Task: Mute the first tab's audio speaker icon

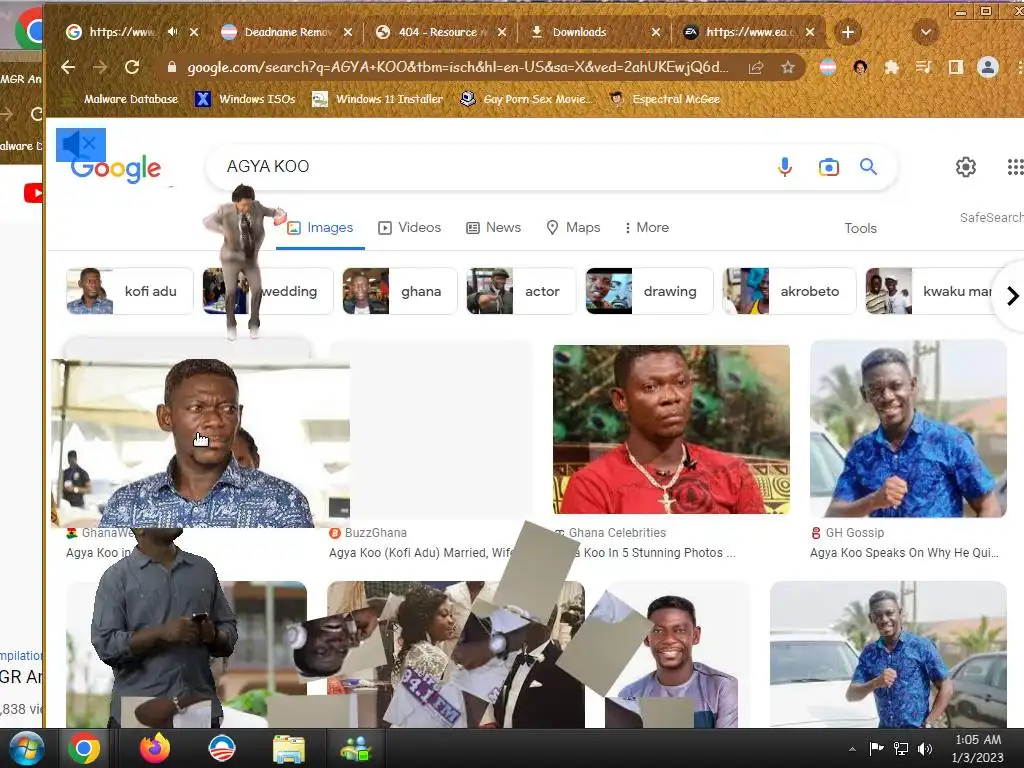Action: pyautogui.click(x=172, y=31)
